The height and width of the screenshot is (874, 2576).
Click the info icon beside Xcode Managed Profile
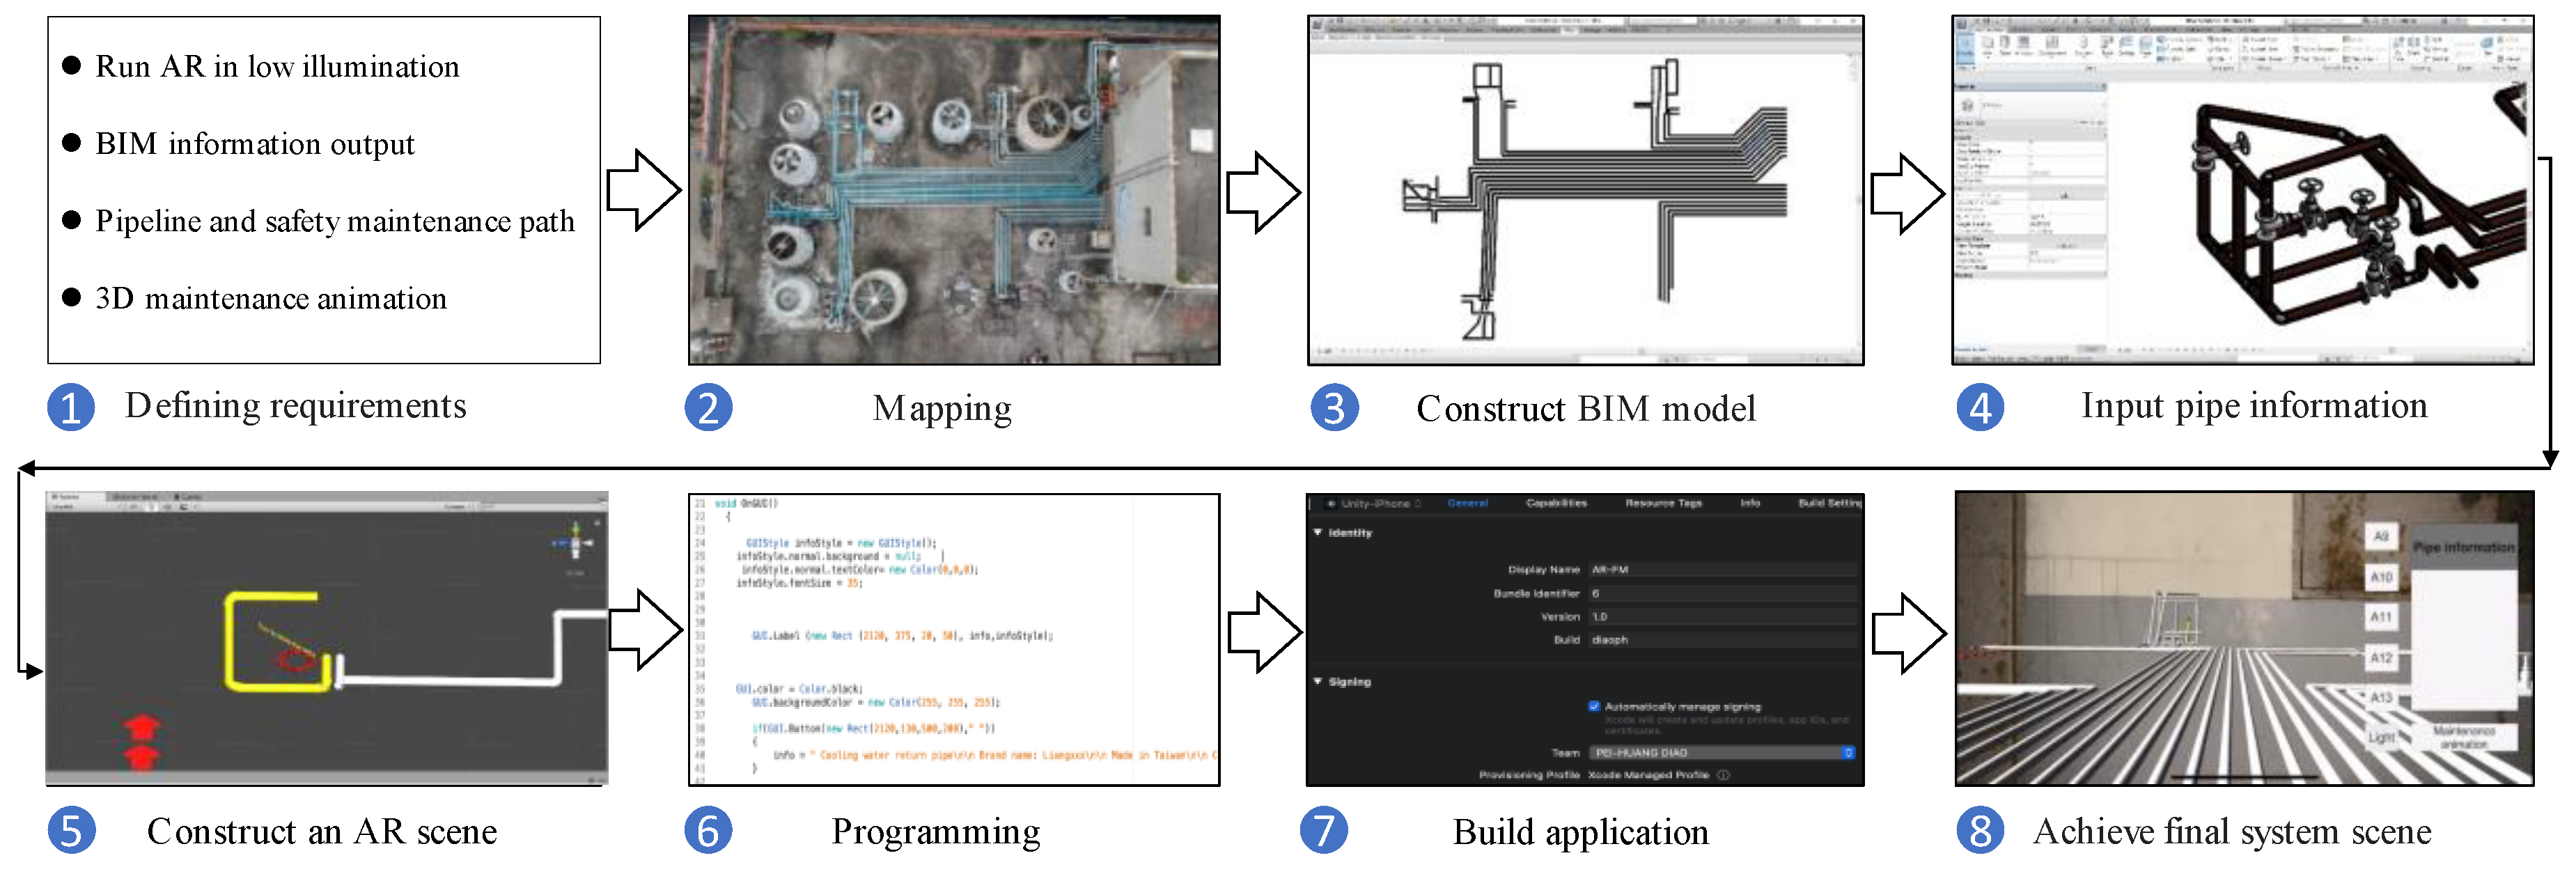point(1723,775)
